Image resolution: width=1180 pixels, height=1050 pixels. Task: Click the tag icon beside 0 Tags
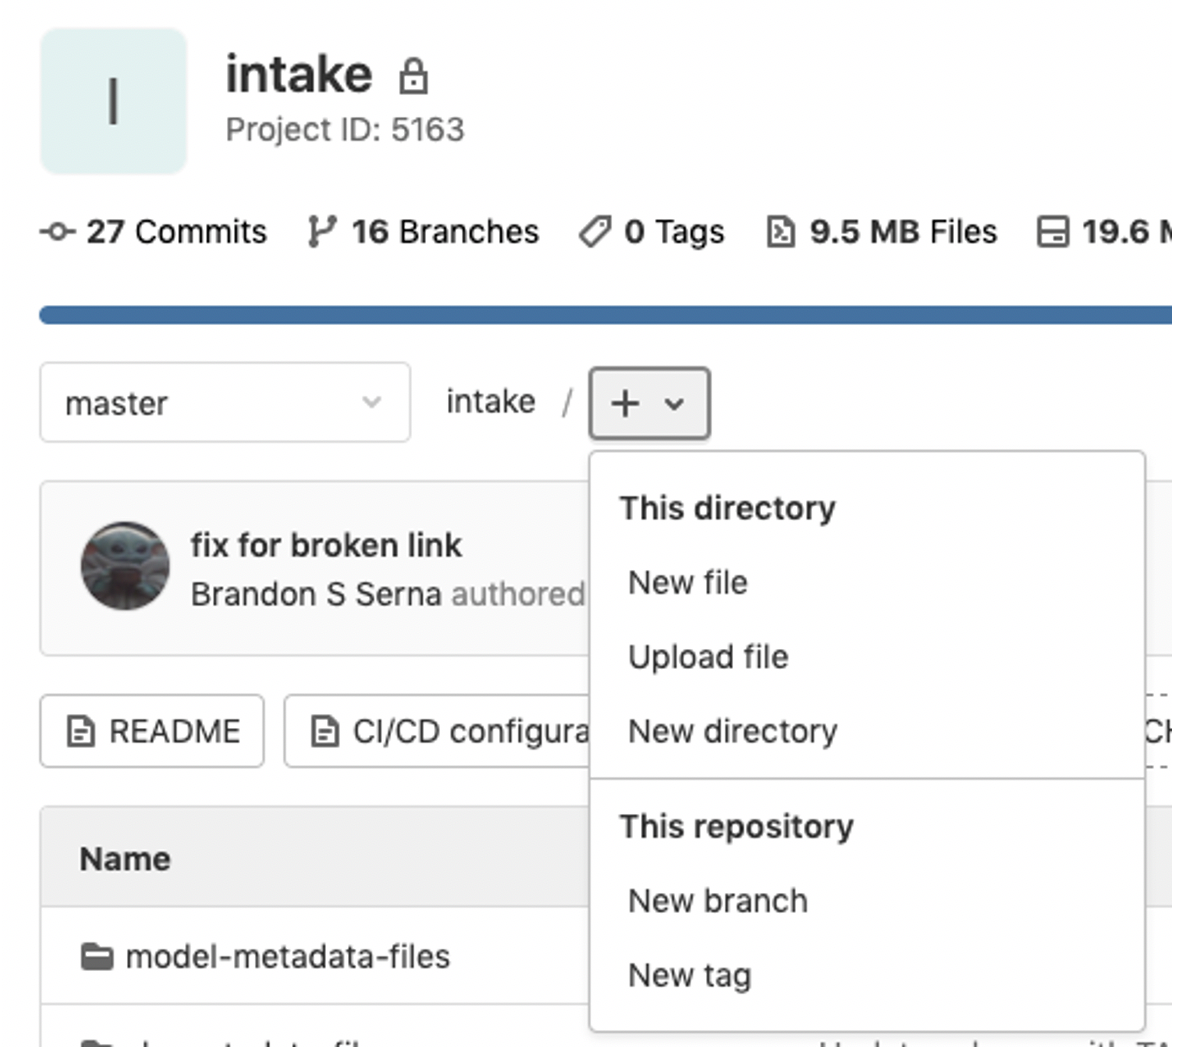[x=594, y=232]
